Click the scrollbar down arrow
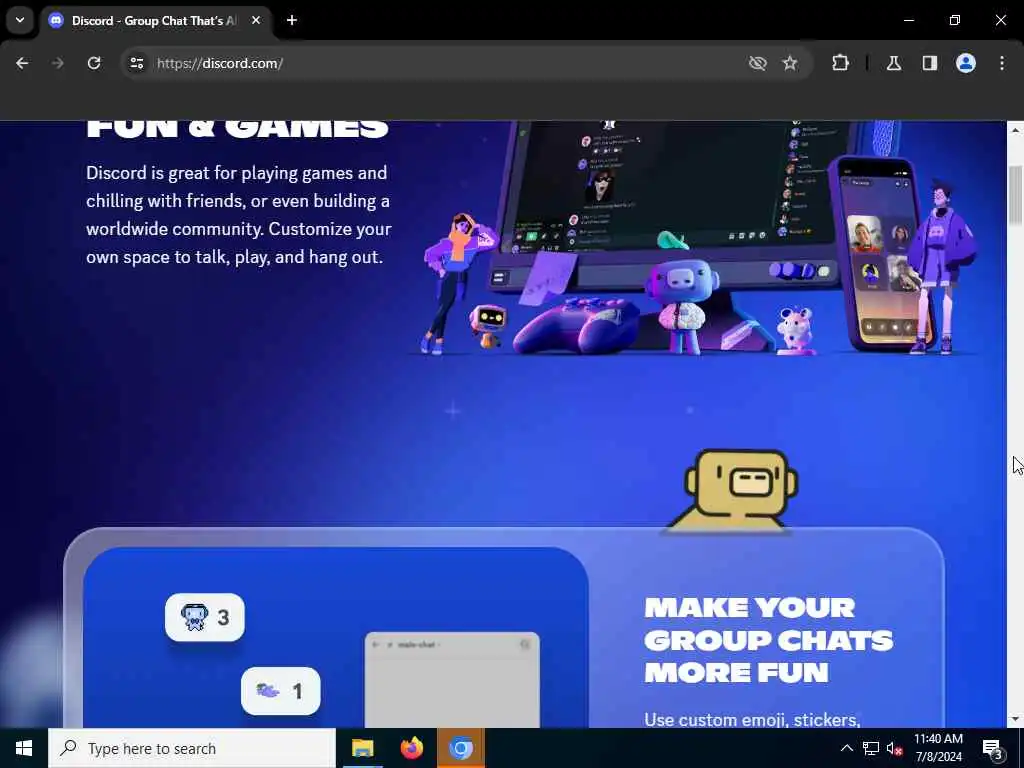 pyautogui.click(x=1016, y=720)
